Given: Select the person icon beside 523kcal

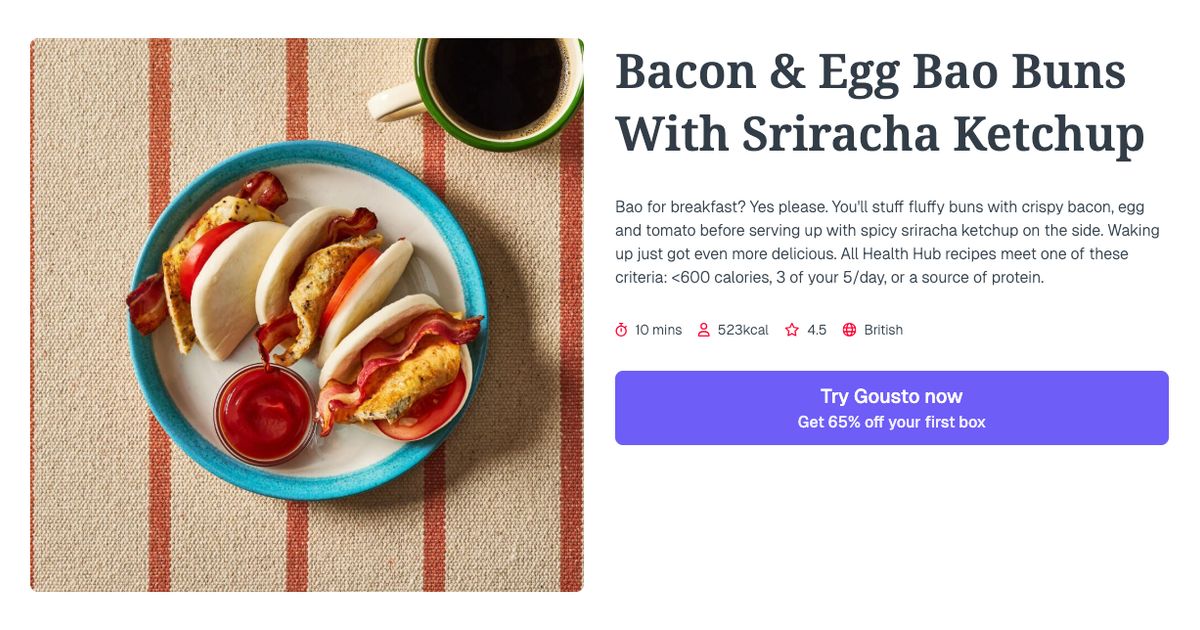Looking at the screenshot, I should pyautogui.click(x=704, y=329).
